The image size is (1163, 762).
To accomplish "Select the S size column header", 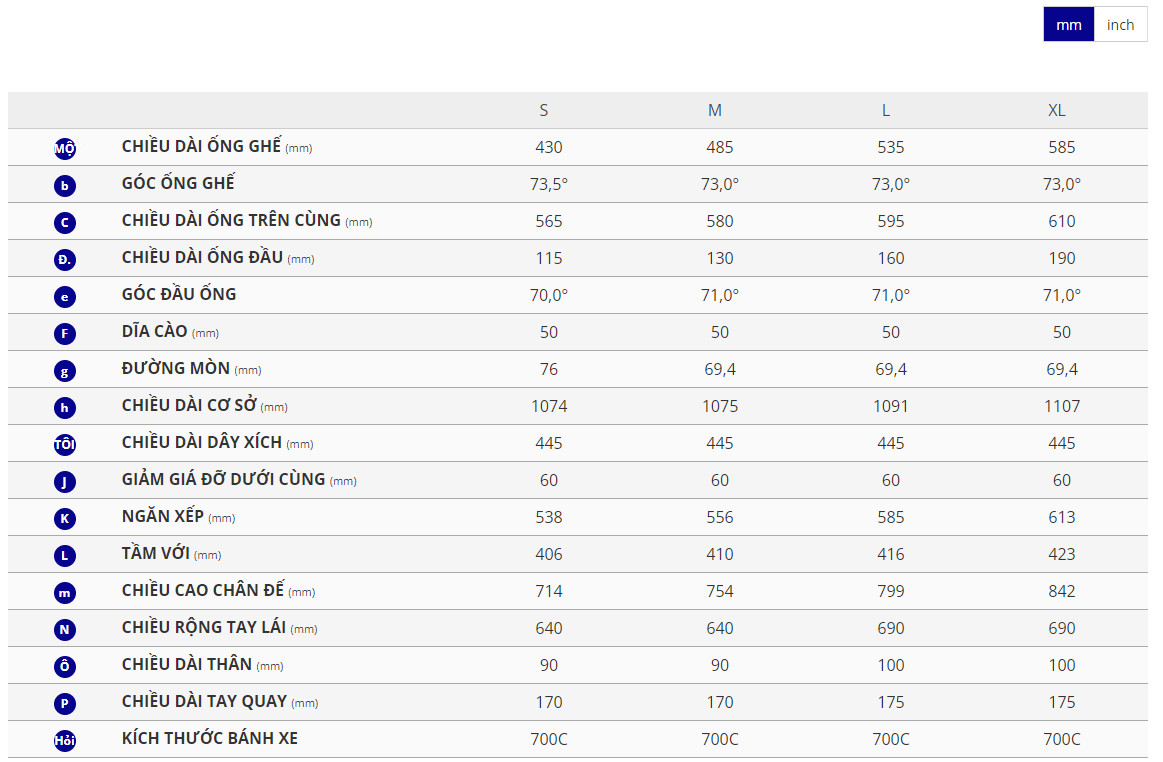I will point(544,110).
